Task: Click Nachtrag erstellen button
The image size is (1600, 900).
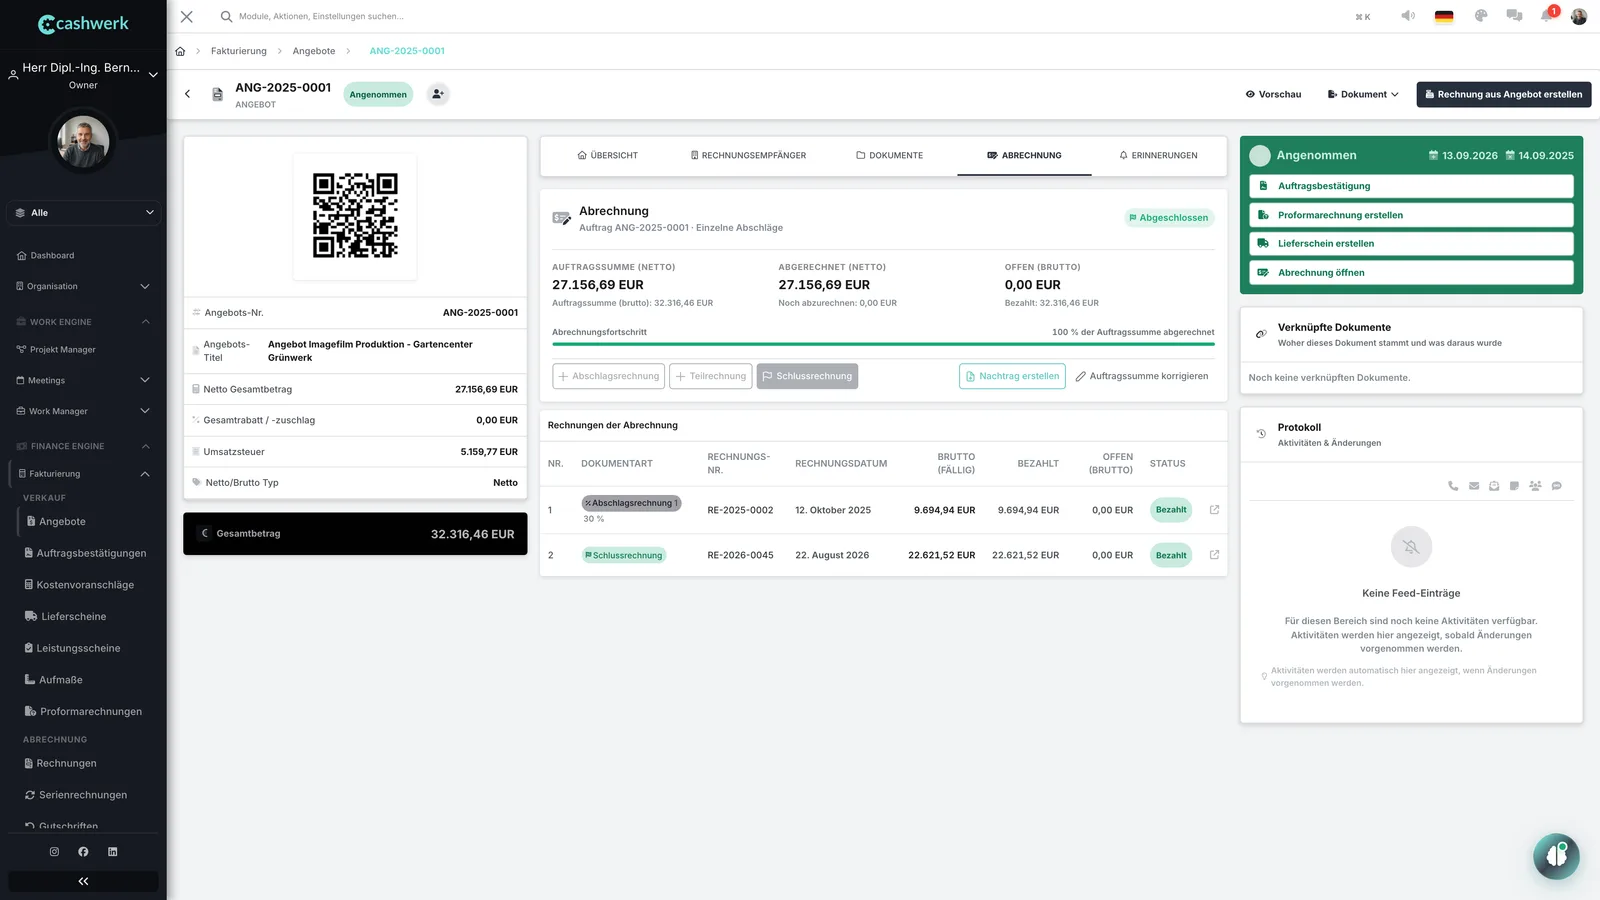Action: click(1012, 376)
